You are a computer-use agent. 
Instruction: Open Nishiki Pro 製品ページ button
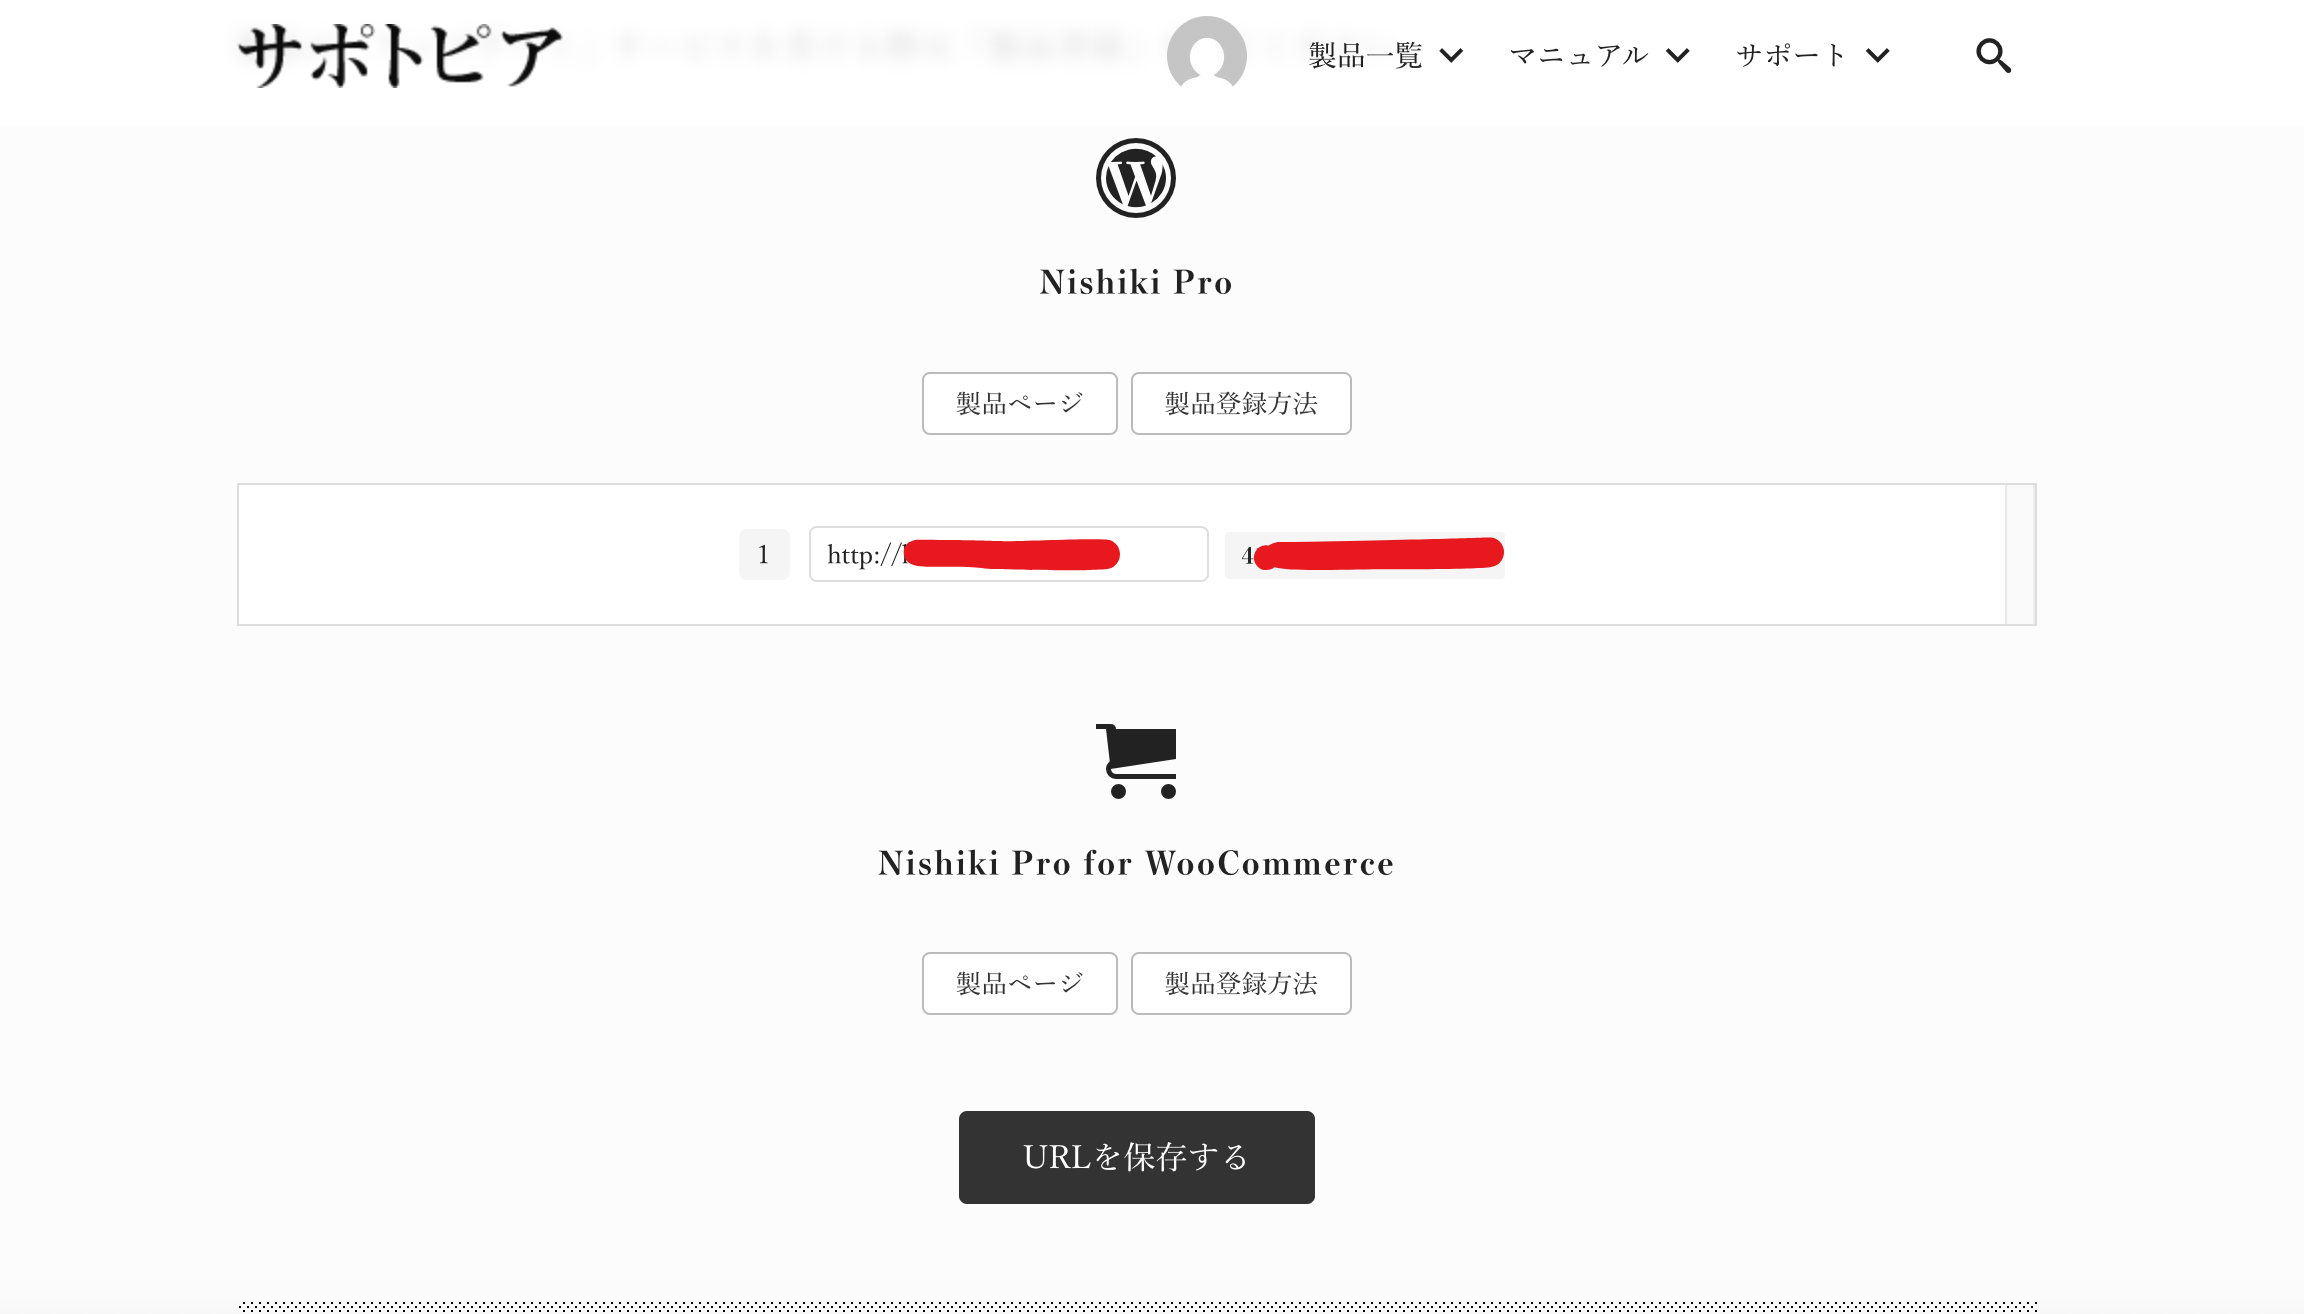point(1019,403)
